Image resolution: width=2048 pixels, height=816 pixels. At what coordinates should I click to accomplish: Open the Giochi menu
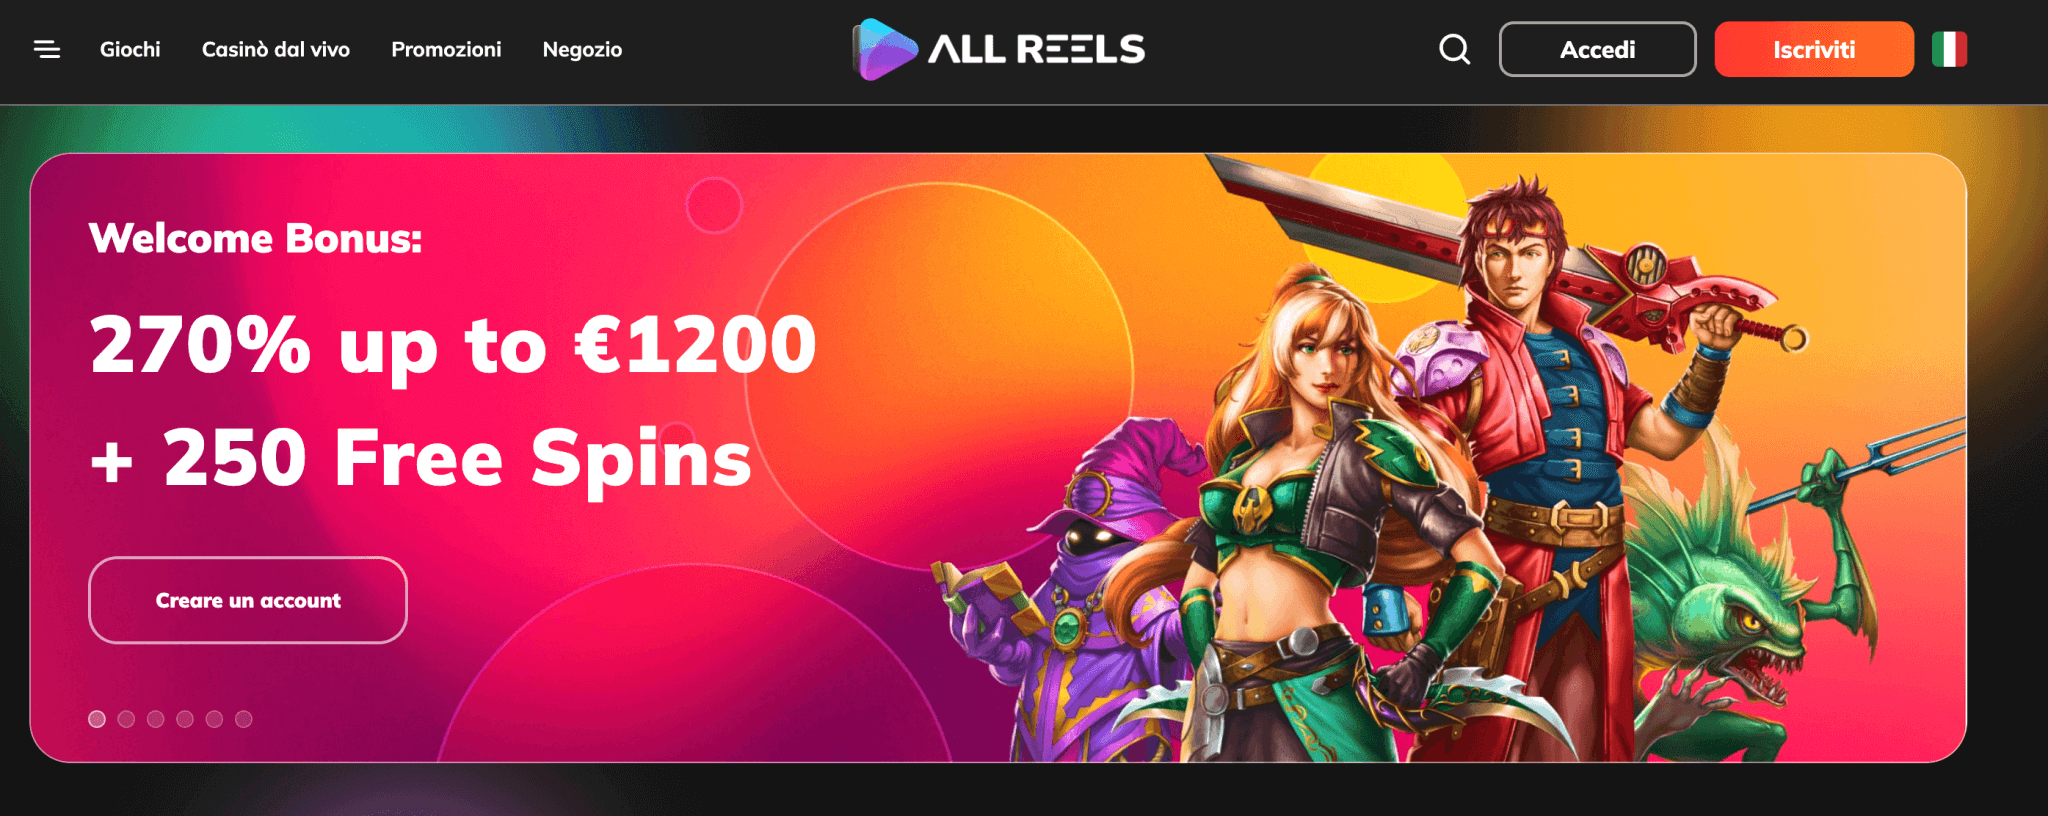pos(130,49)
